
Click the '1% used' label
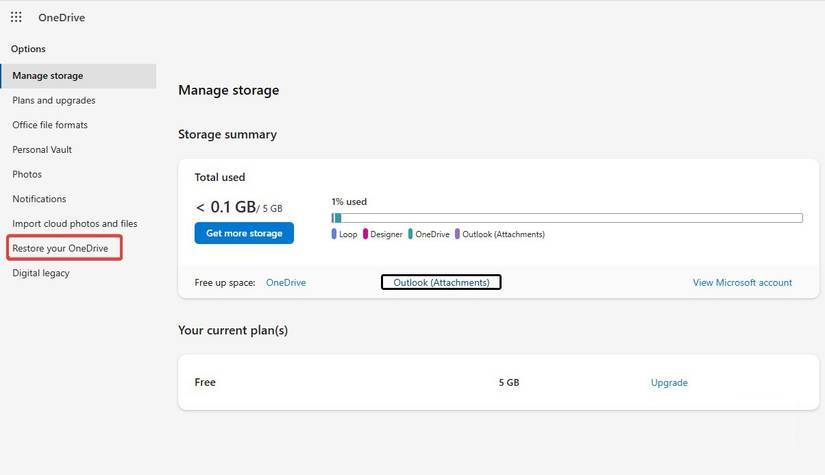349,202
